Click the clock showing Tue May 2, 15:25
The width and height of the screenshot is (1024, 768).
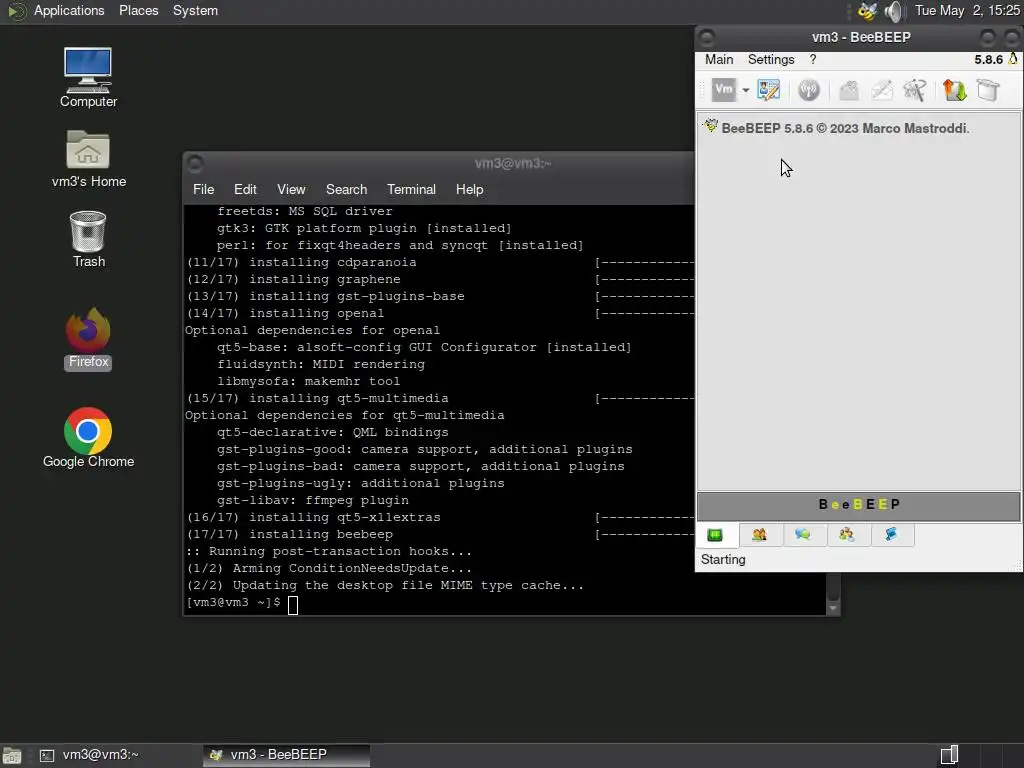click(x=967, y=10)
